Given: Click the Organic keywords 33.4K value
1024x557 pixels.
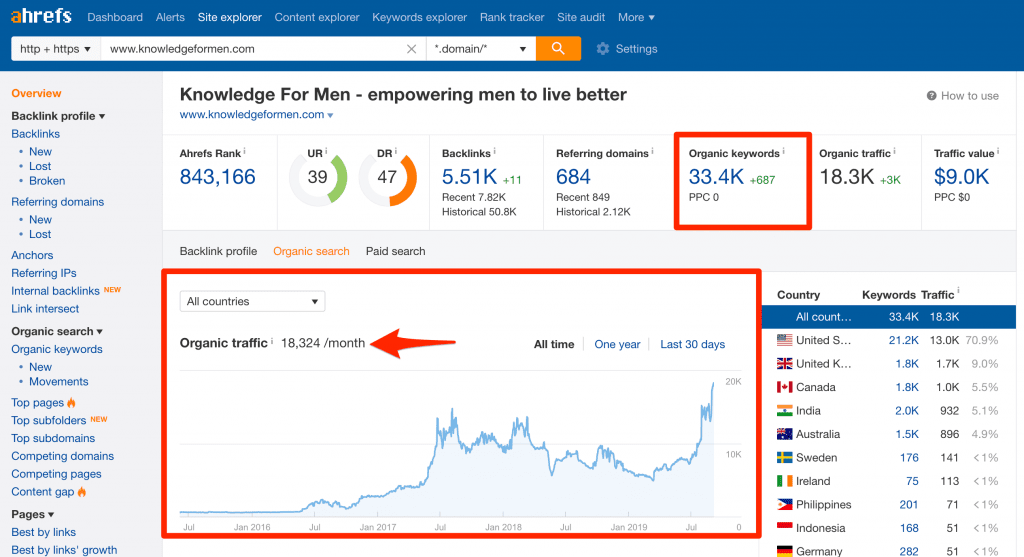Looking at the screenshot, I should [716, 177].
